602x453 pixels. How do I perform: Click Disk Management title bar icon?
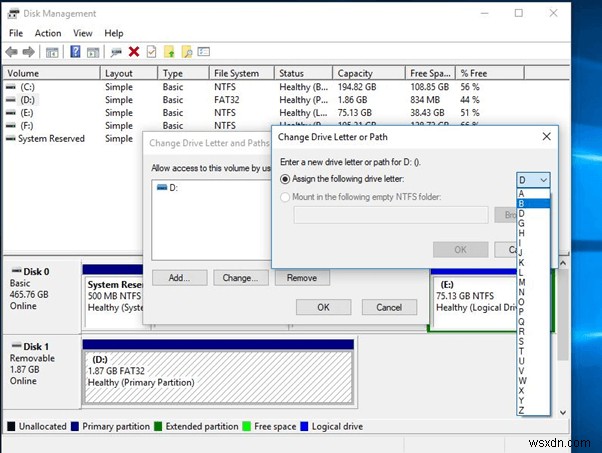click(13, 14)
